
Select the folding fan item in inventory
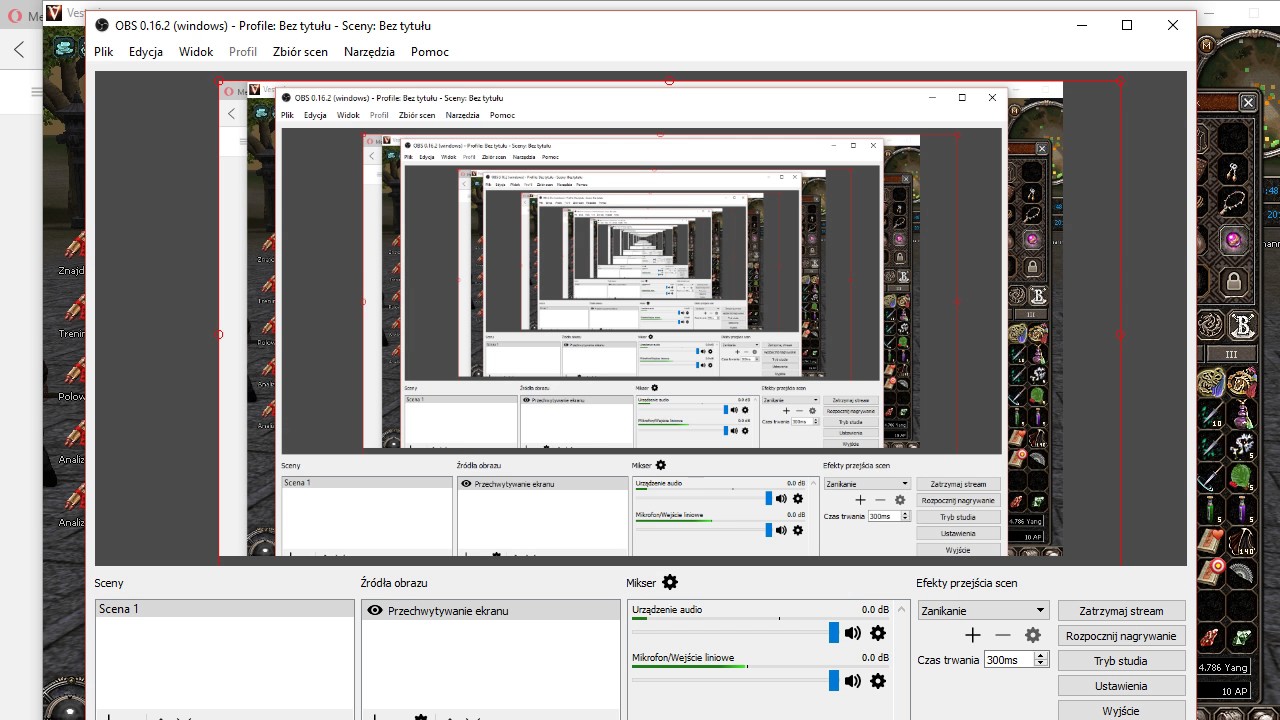[x=1242, y=571]
